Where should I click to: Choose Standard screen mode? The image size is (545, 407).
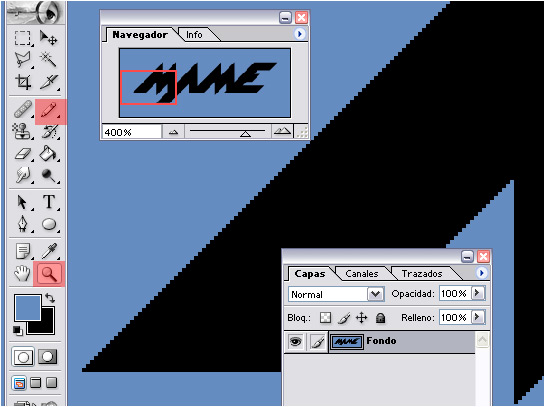[x=19, y=383]
